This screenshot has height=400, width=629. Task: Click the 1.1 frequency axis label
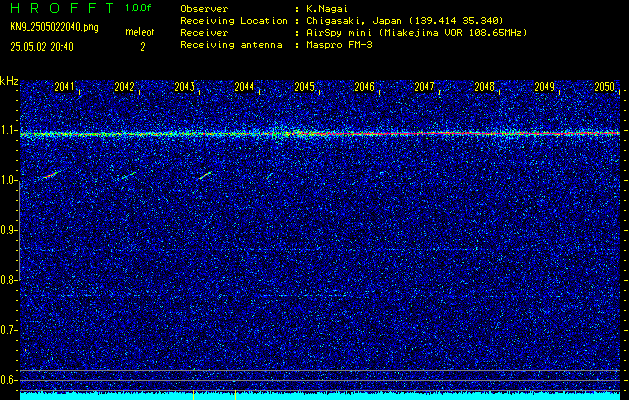click(x=8, y=130)
